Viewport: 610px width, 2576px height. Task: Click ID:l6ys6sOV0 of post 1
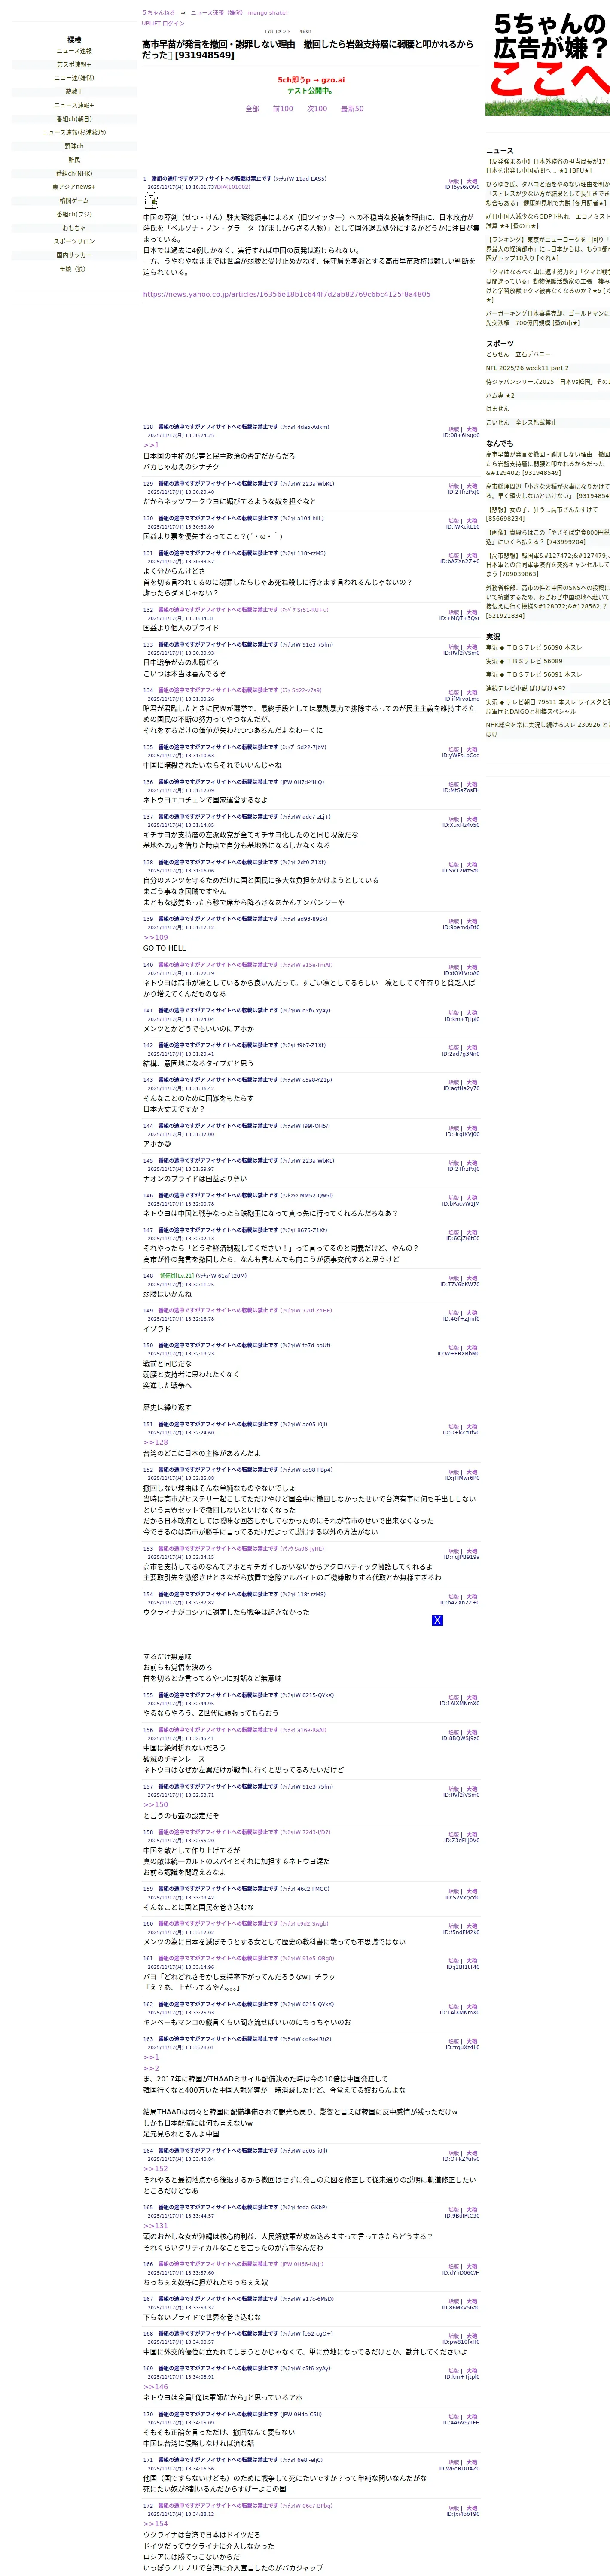[462, 187]
